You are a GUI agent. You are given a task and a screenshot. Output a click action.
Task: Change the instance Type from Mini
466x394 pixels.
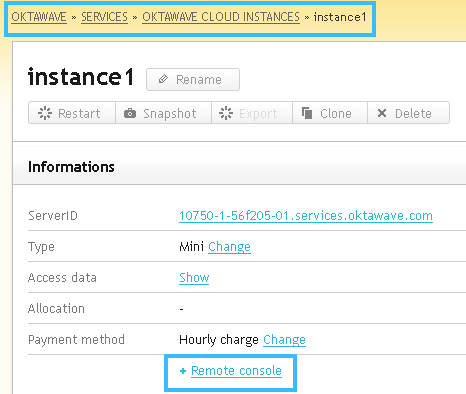229,247
